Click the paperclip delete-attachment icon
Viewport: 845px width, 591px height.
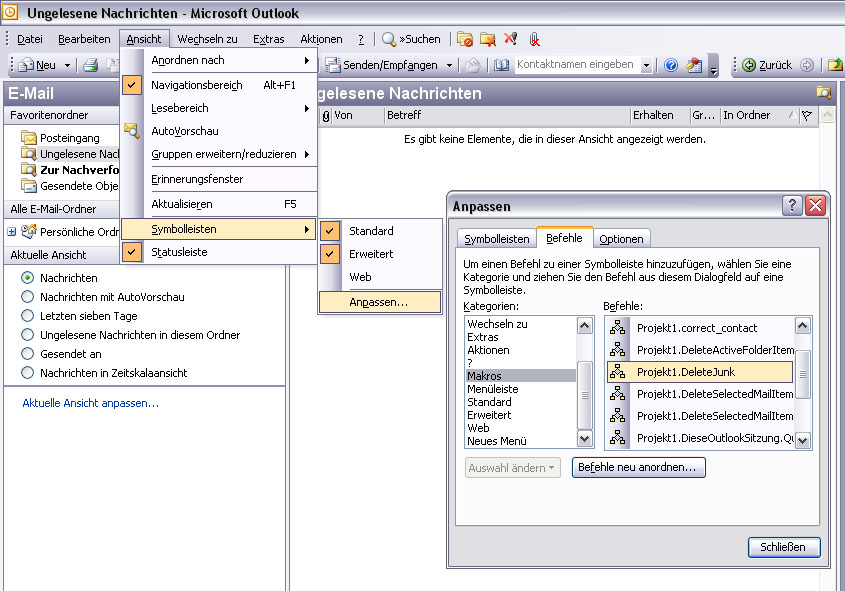(x=534, y=39)
